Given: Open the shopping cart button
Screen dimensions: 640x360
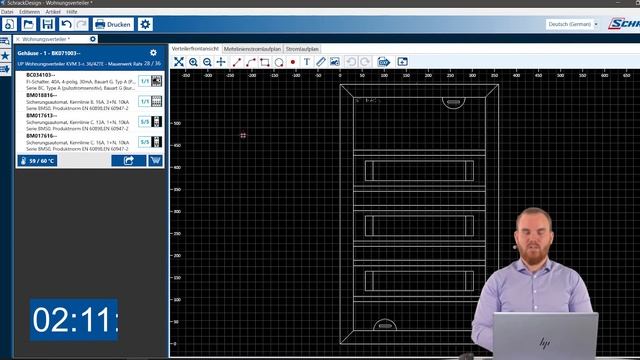Looking at the screenshot, I should click(155, 161).
